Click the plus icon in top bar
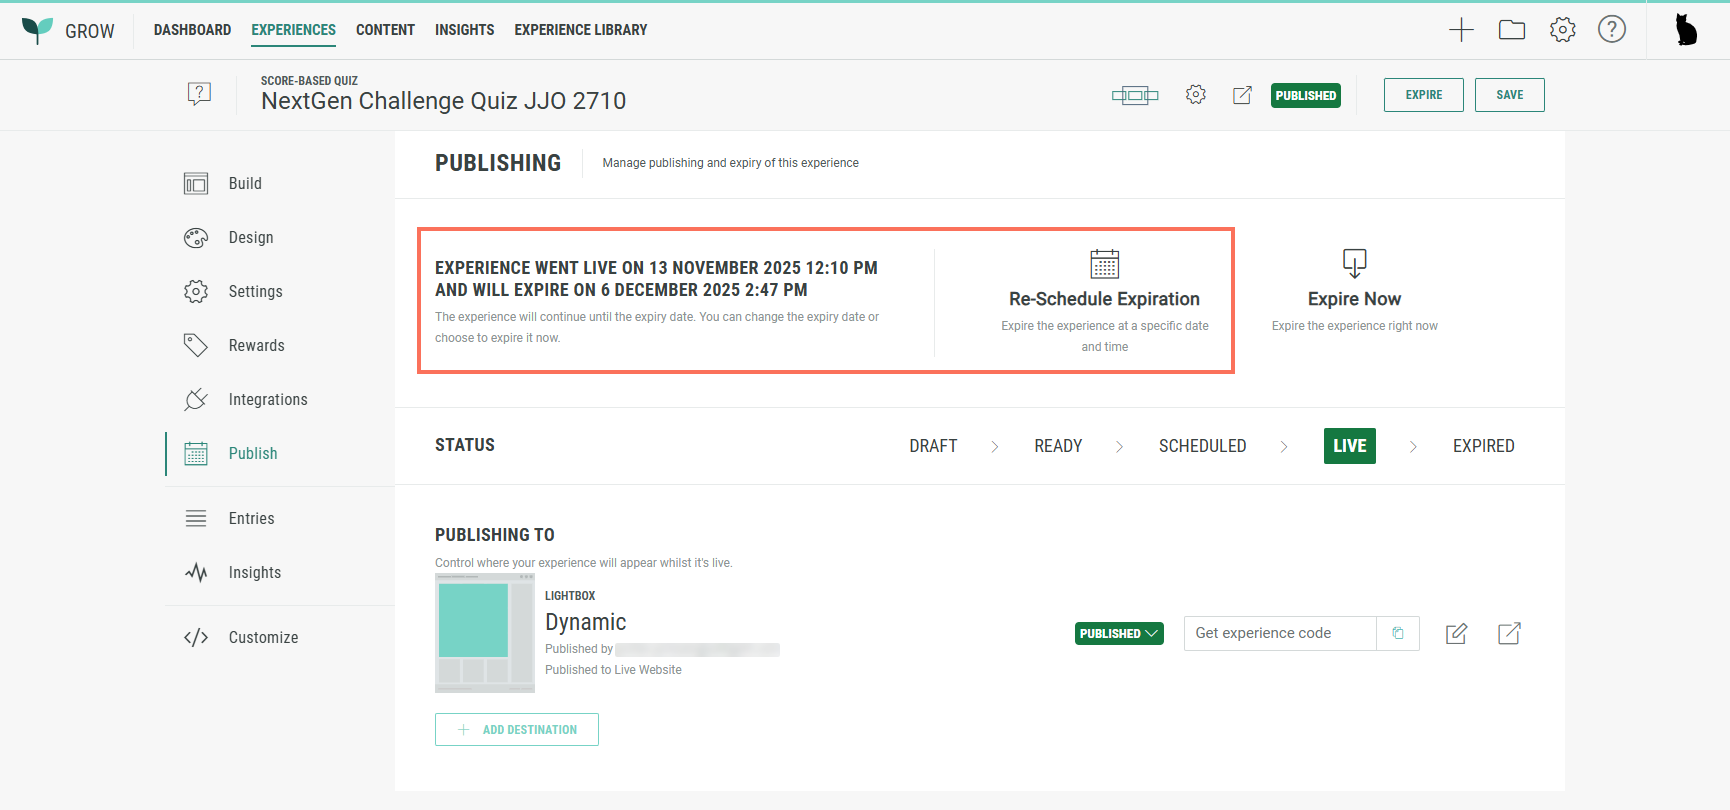The image size is (1730, 810). point(1461,30)
